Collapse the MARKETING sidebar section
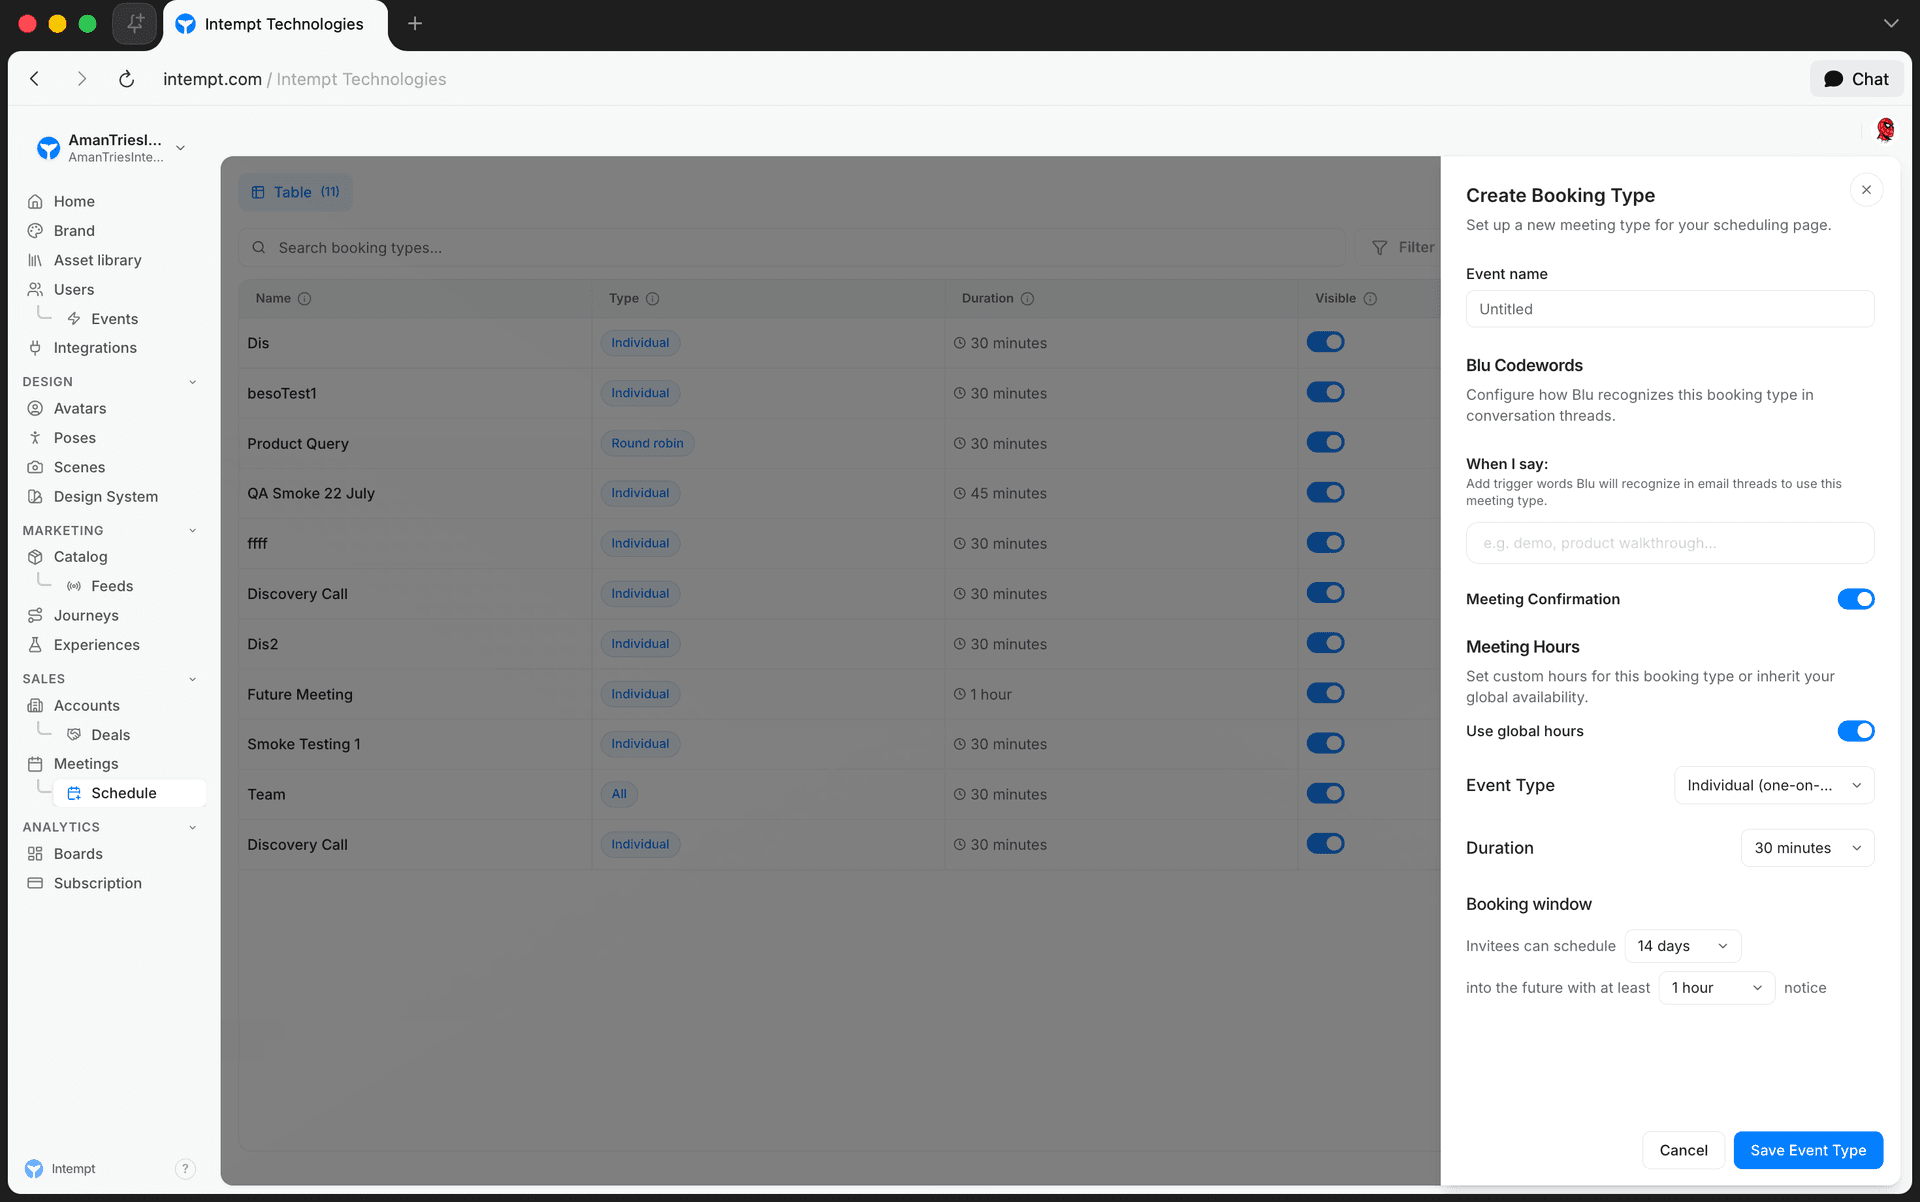This screenshot has width=1920, height=1202. click(193, 531)
